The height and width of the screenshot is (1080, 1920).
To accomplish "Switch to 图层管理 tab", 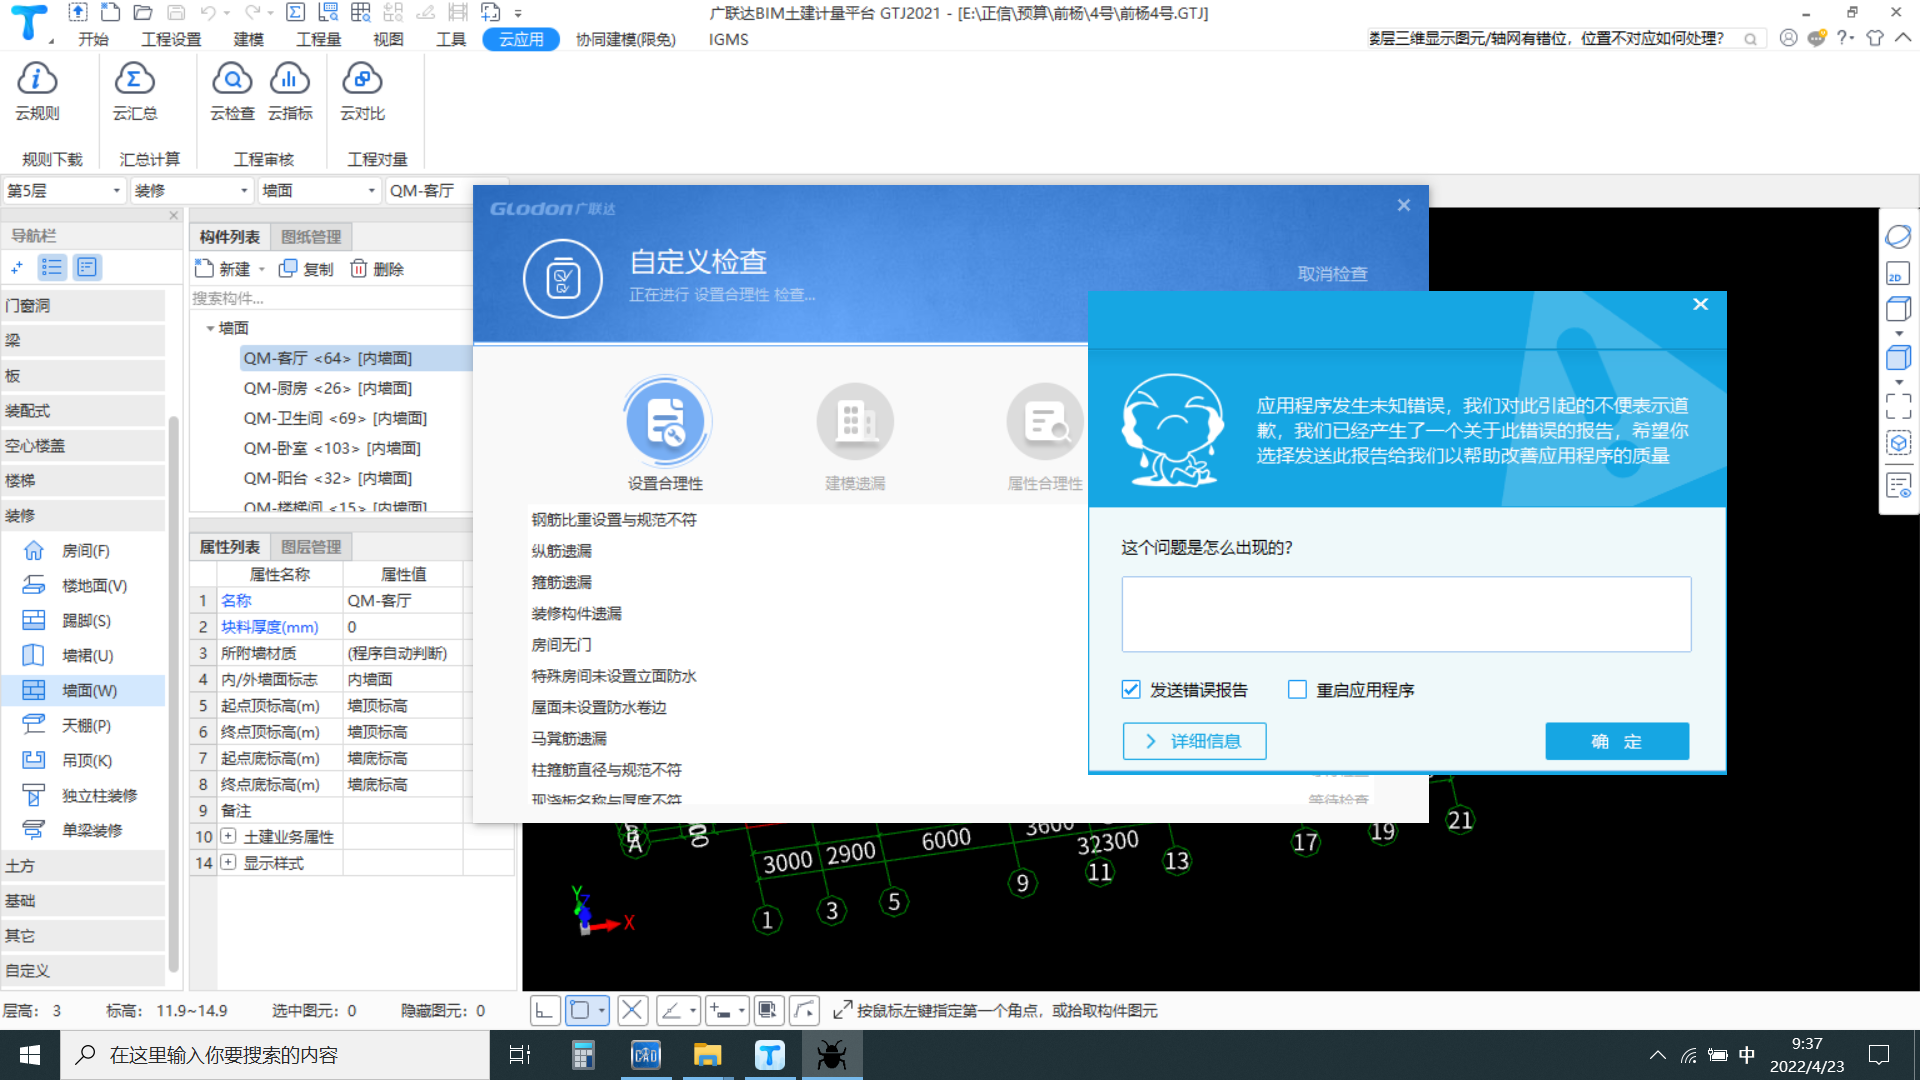I will [311, 547].
